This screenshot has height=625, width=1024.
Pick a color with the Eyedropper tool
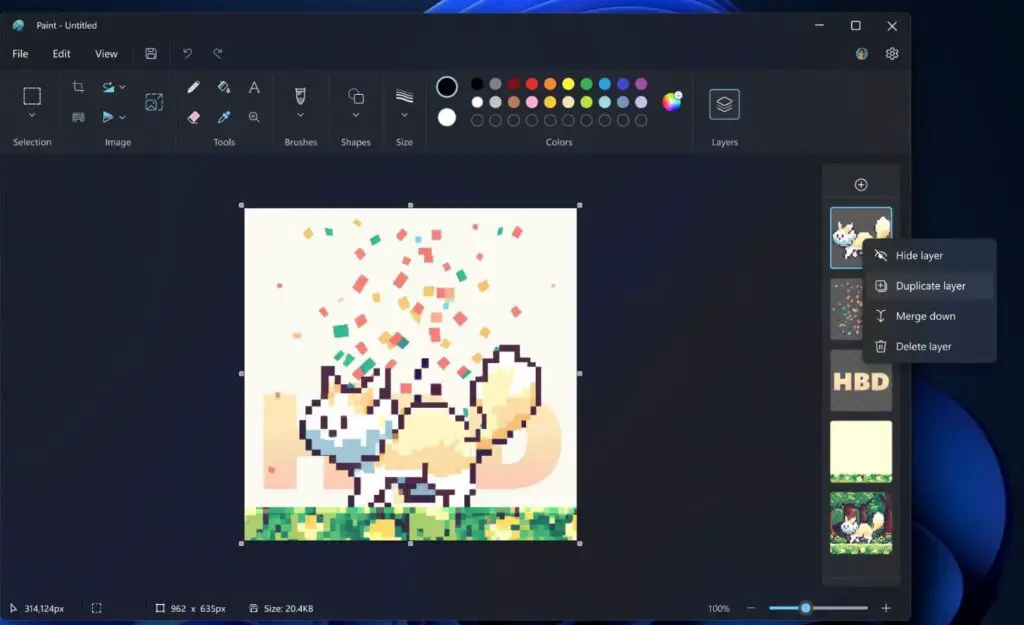pyautogui.click(x=223, y=117)
